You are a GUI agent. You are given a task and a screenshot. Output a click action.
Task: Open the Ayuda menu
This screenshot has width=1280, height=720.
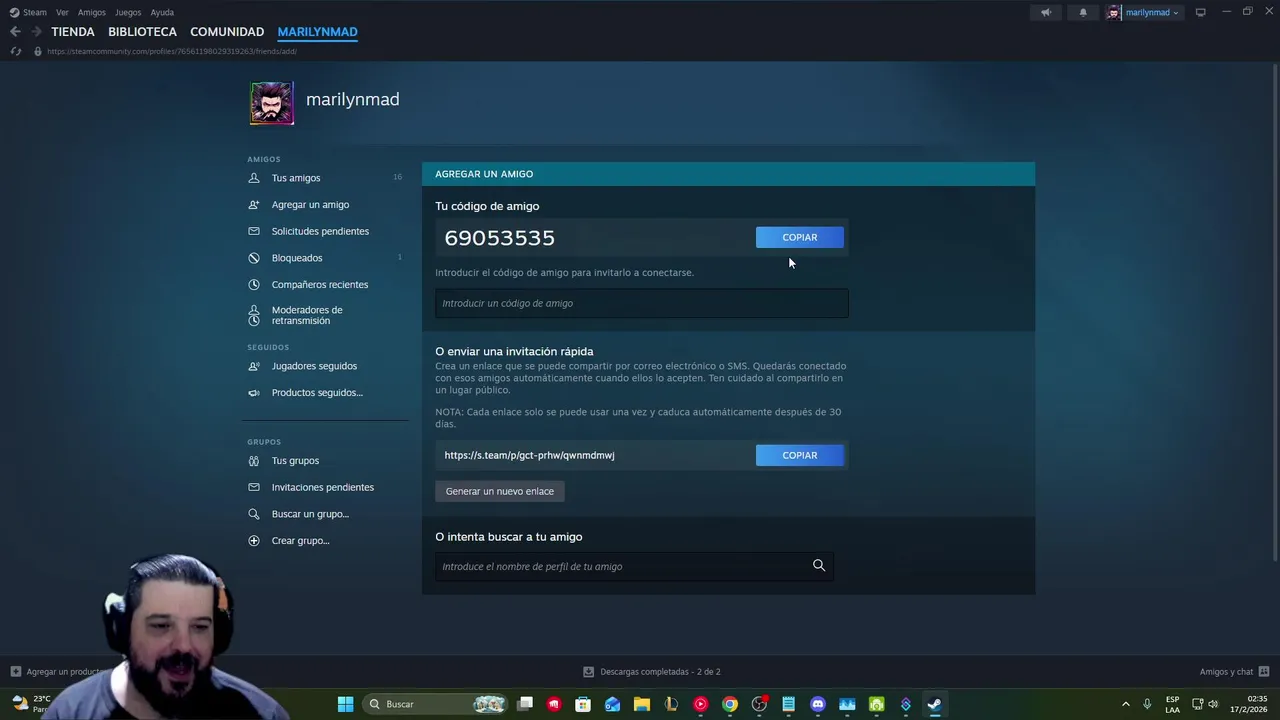coord(162,12)
